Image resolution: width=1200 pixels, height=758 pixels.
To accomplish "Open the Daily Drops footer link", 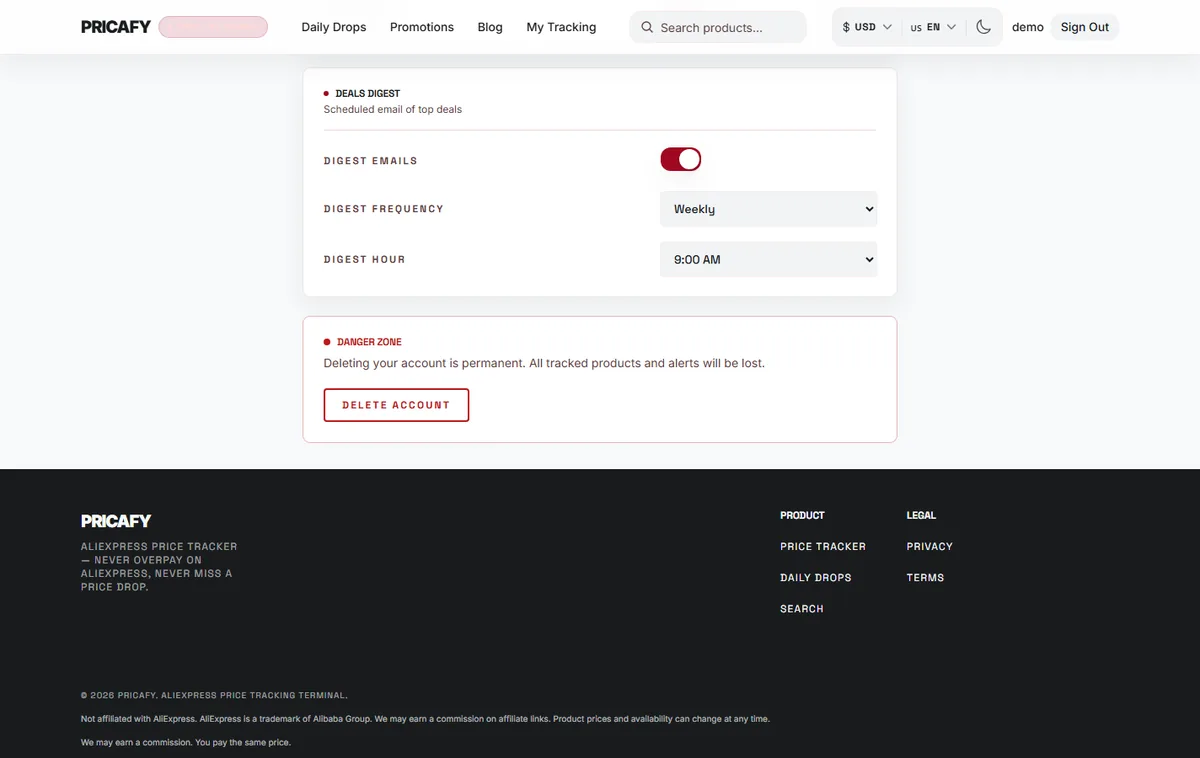I will 816,578.
